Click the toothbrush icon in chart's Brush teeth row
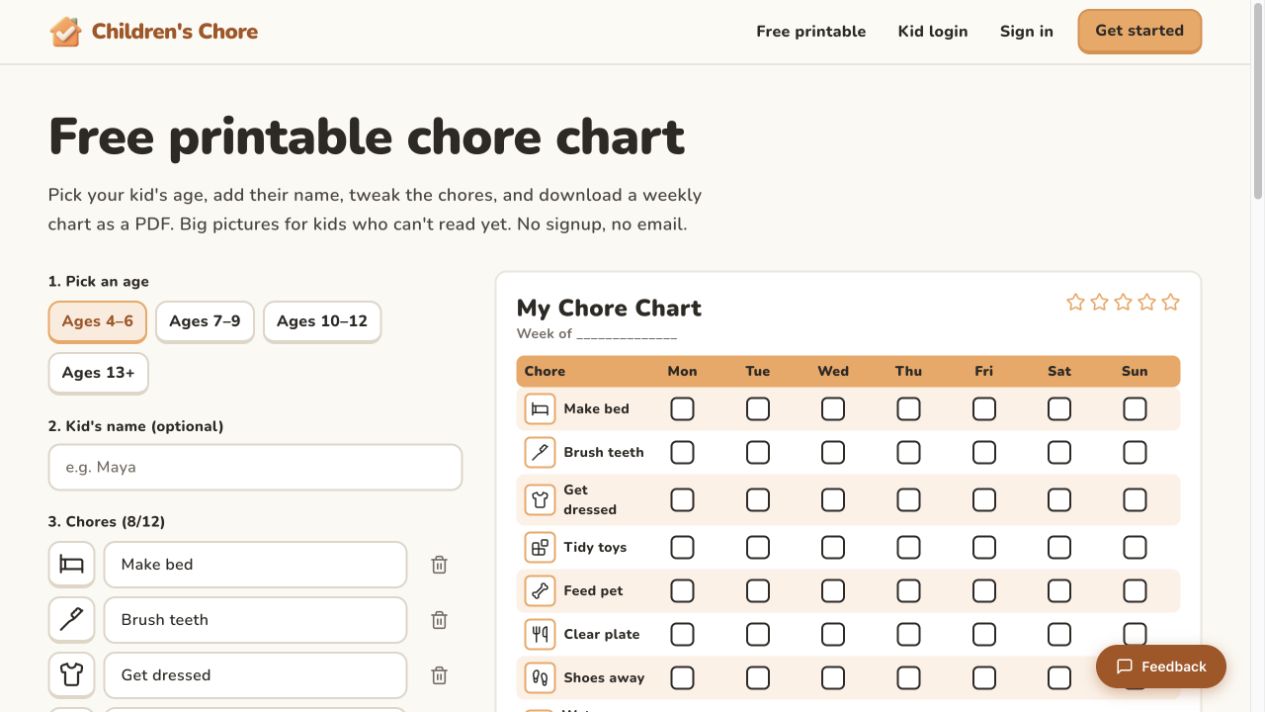This screenshot has height=712, width=1265. (x=540, y=452)
